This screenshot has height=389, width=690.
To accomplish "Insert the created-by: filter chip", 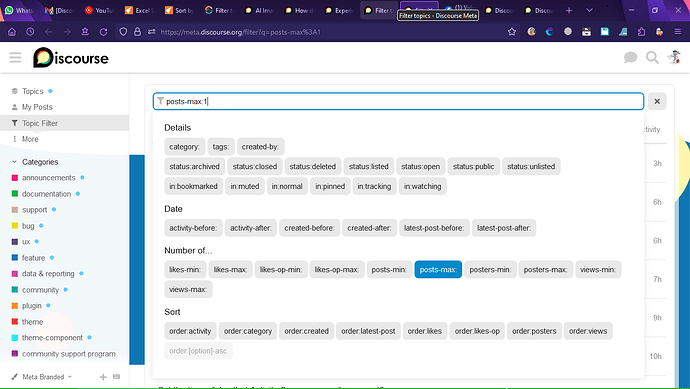I will pyautogui.click(x=261, y=147).
